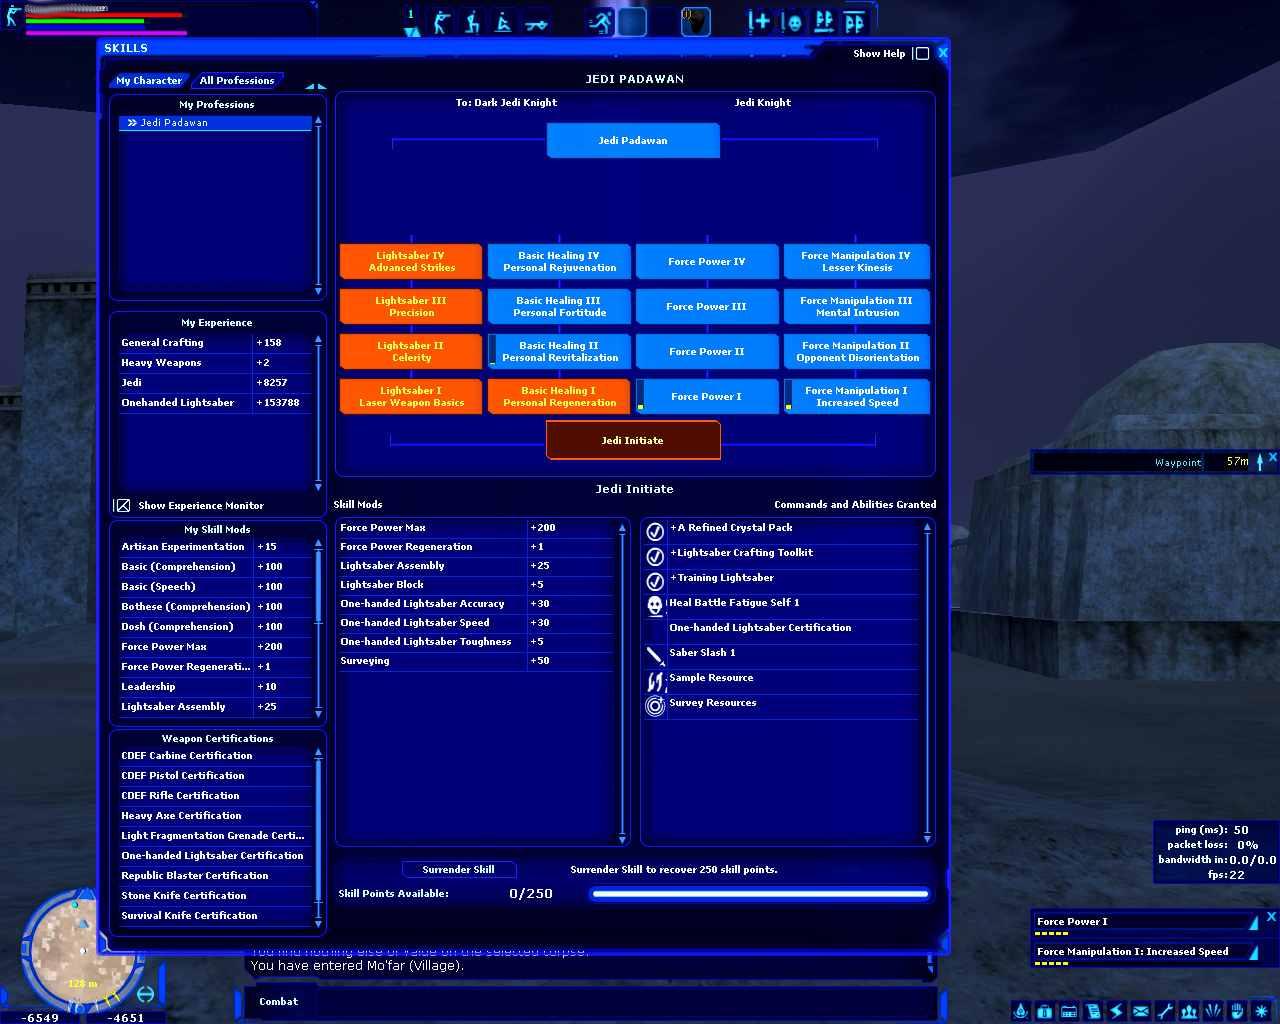Open the mail envelope icon
The height and width of the screenshot is (1024, 1280).
click(1141, 1011)
